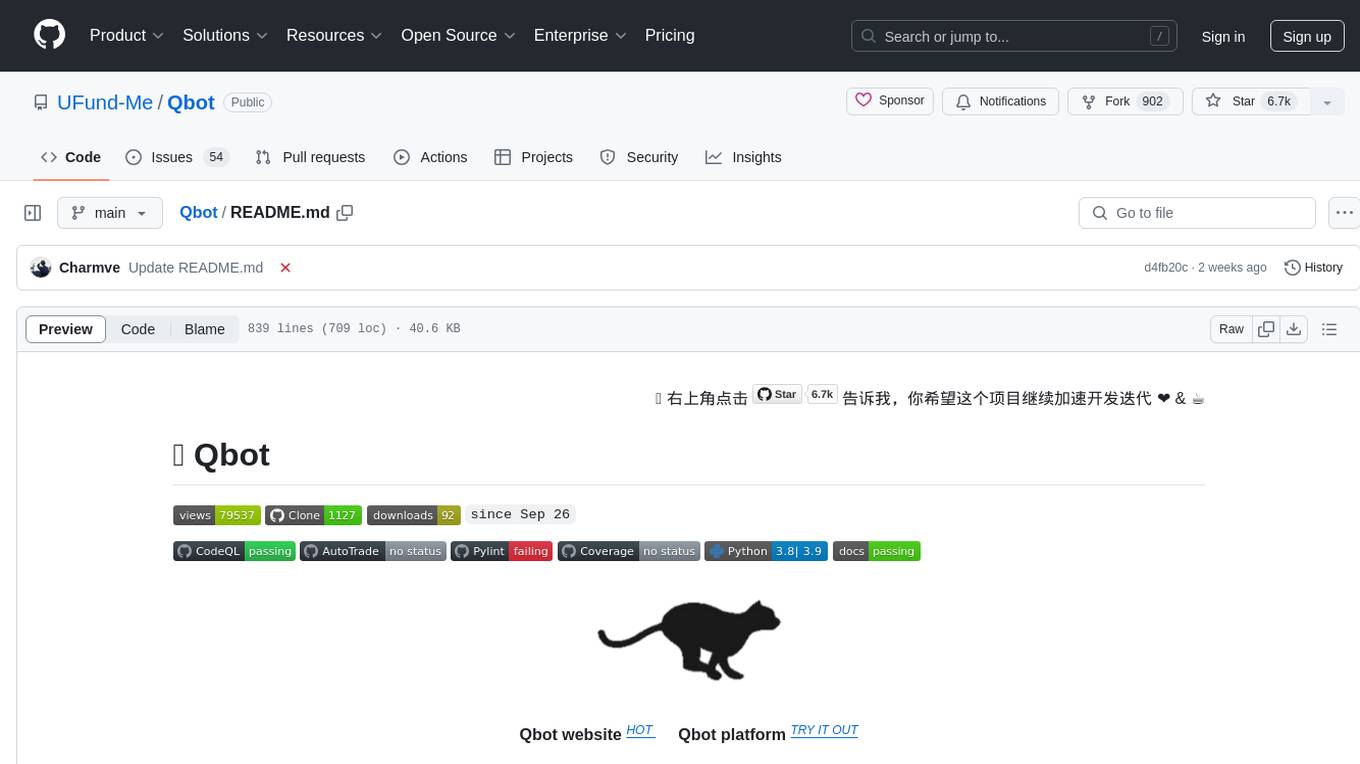Viewport: 1360px width, 764px height.
Task: Click the Pylint failing badge
Action: click(501, 551)
